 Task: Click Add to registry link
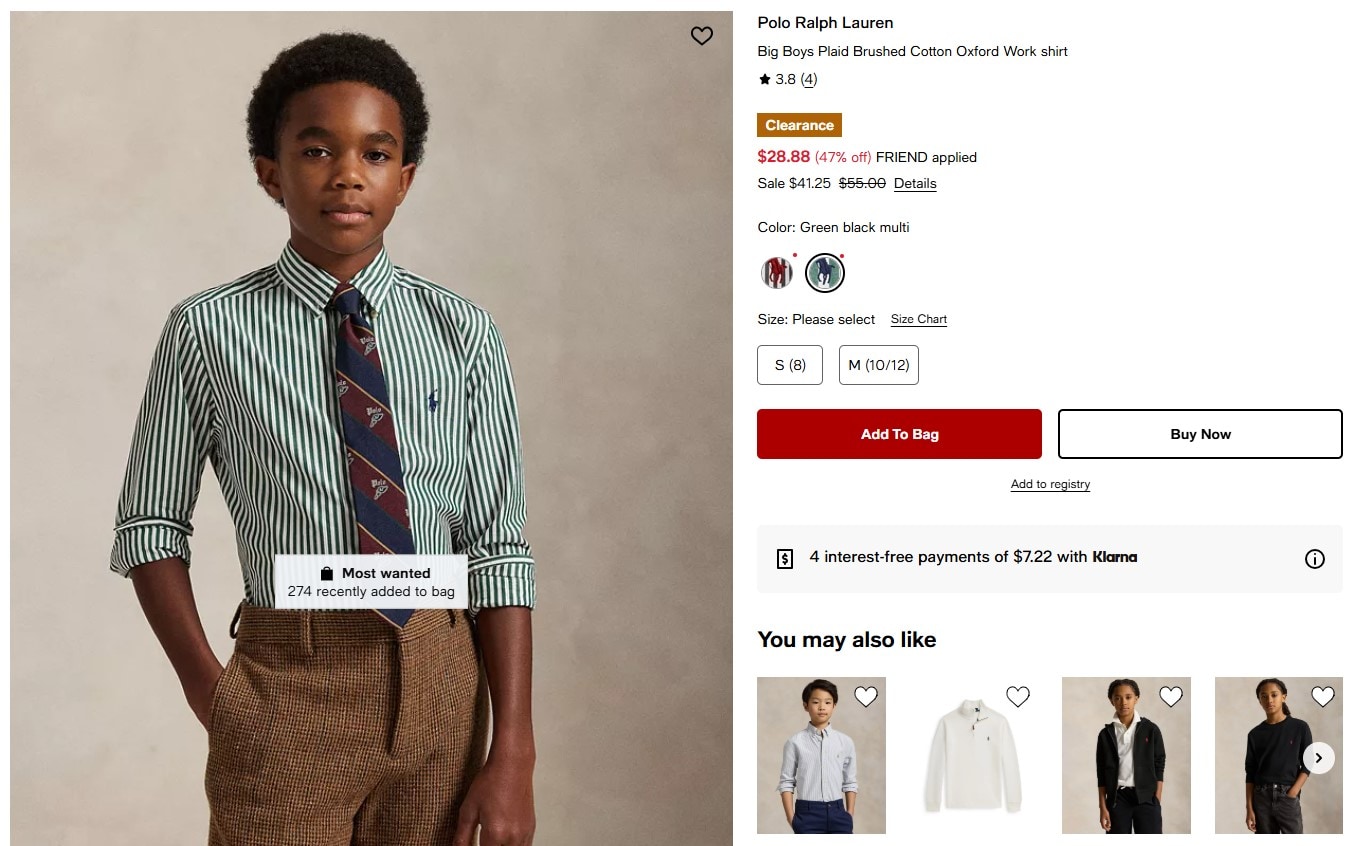(1050, 484)
